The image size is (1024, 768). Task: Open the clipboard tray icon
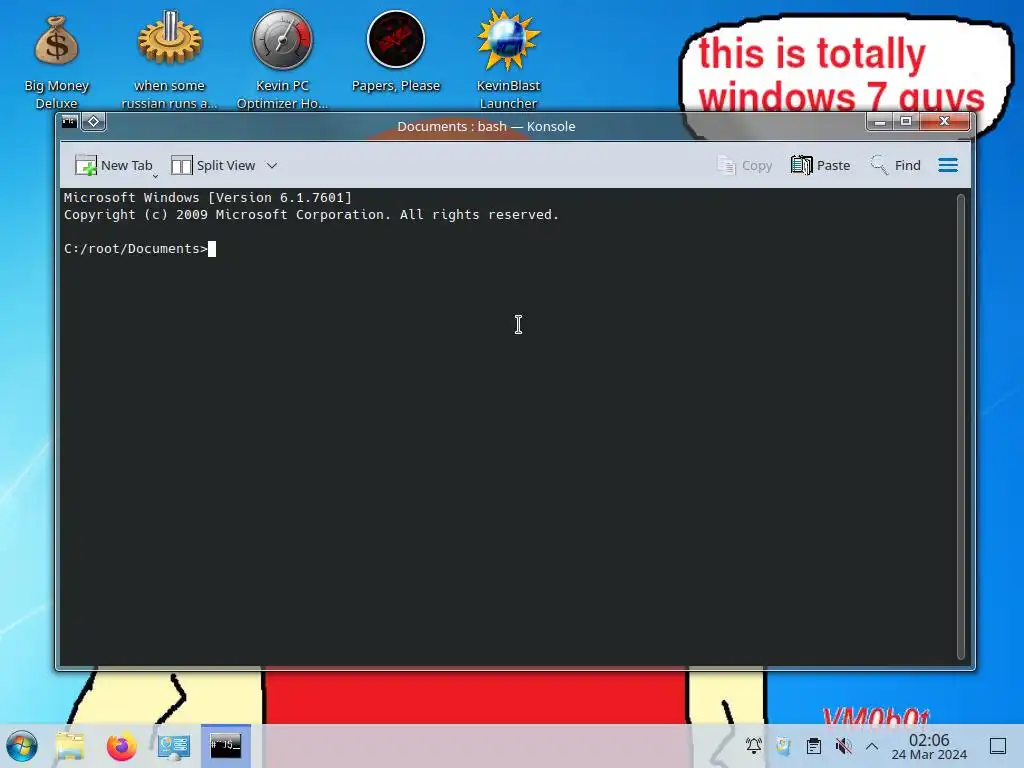[x=814, y=746]
